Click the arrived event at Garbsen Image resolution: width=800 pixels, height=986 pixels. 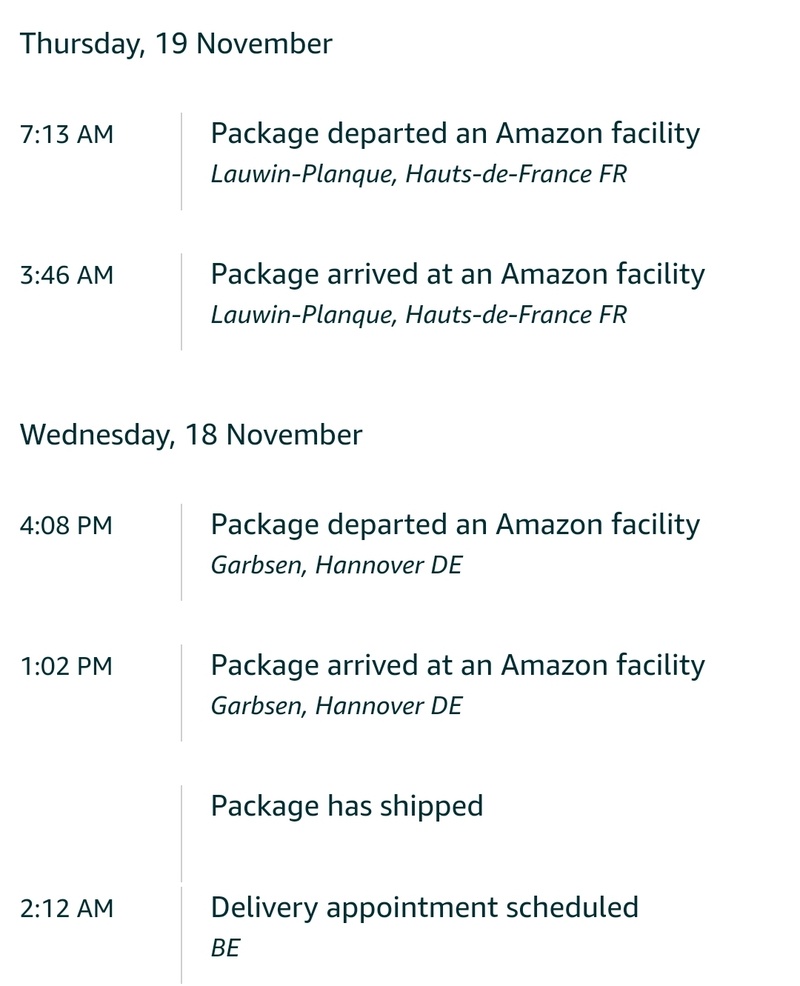(457, 665)
